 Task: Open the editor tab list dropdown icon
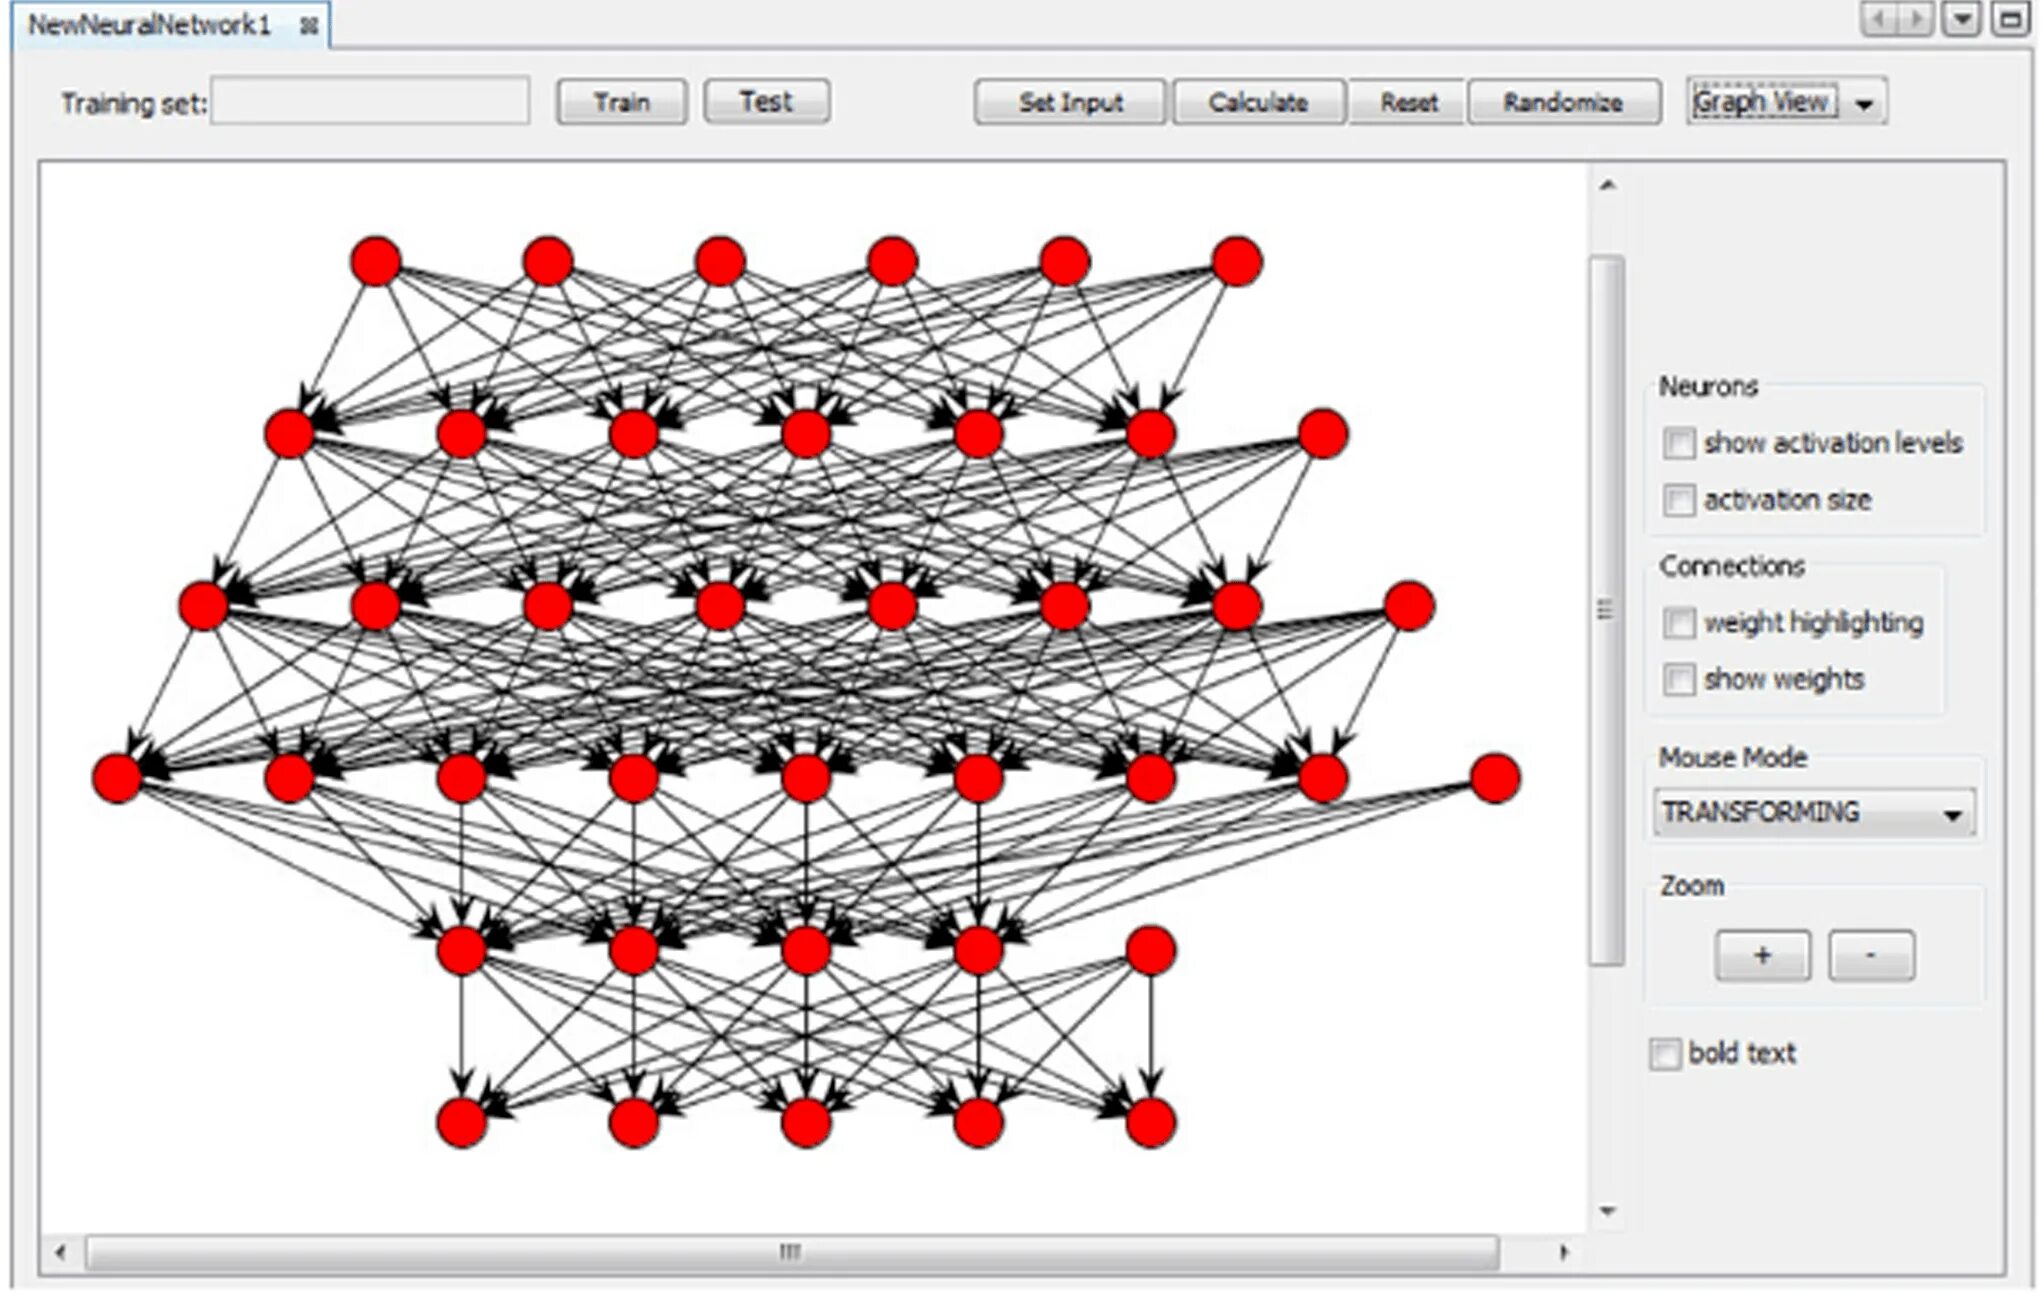(1961, 20)
